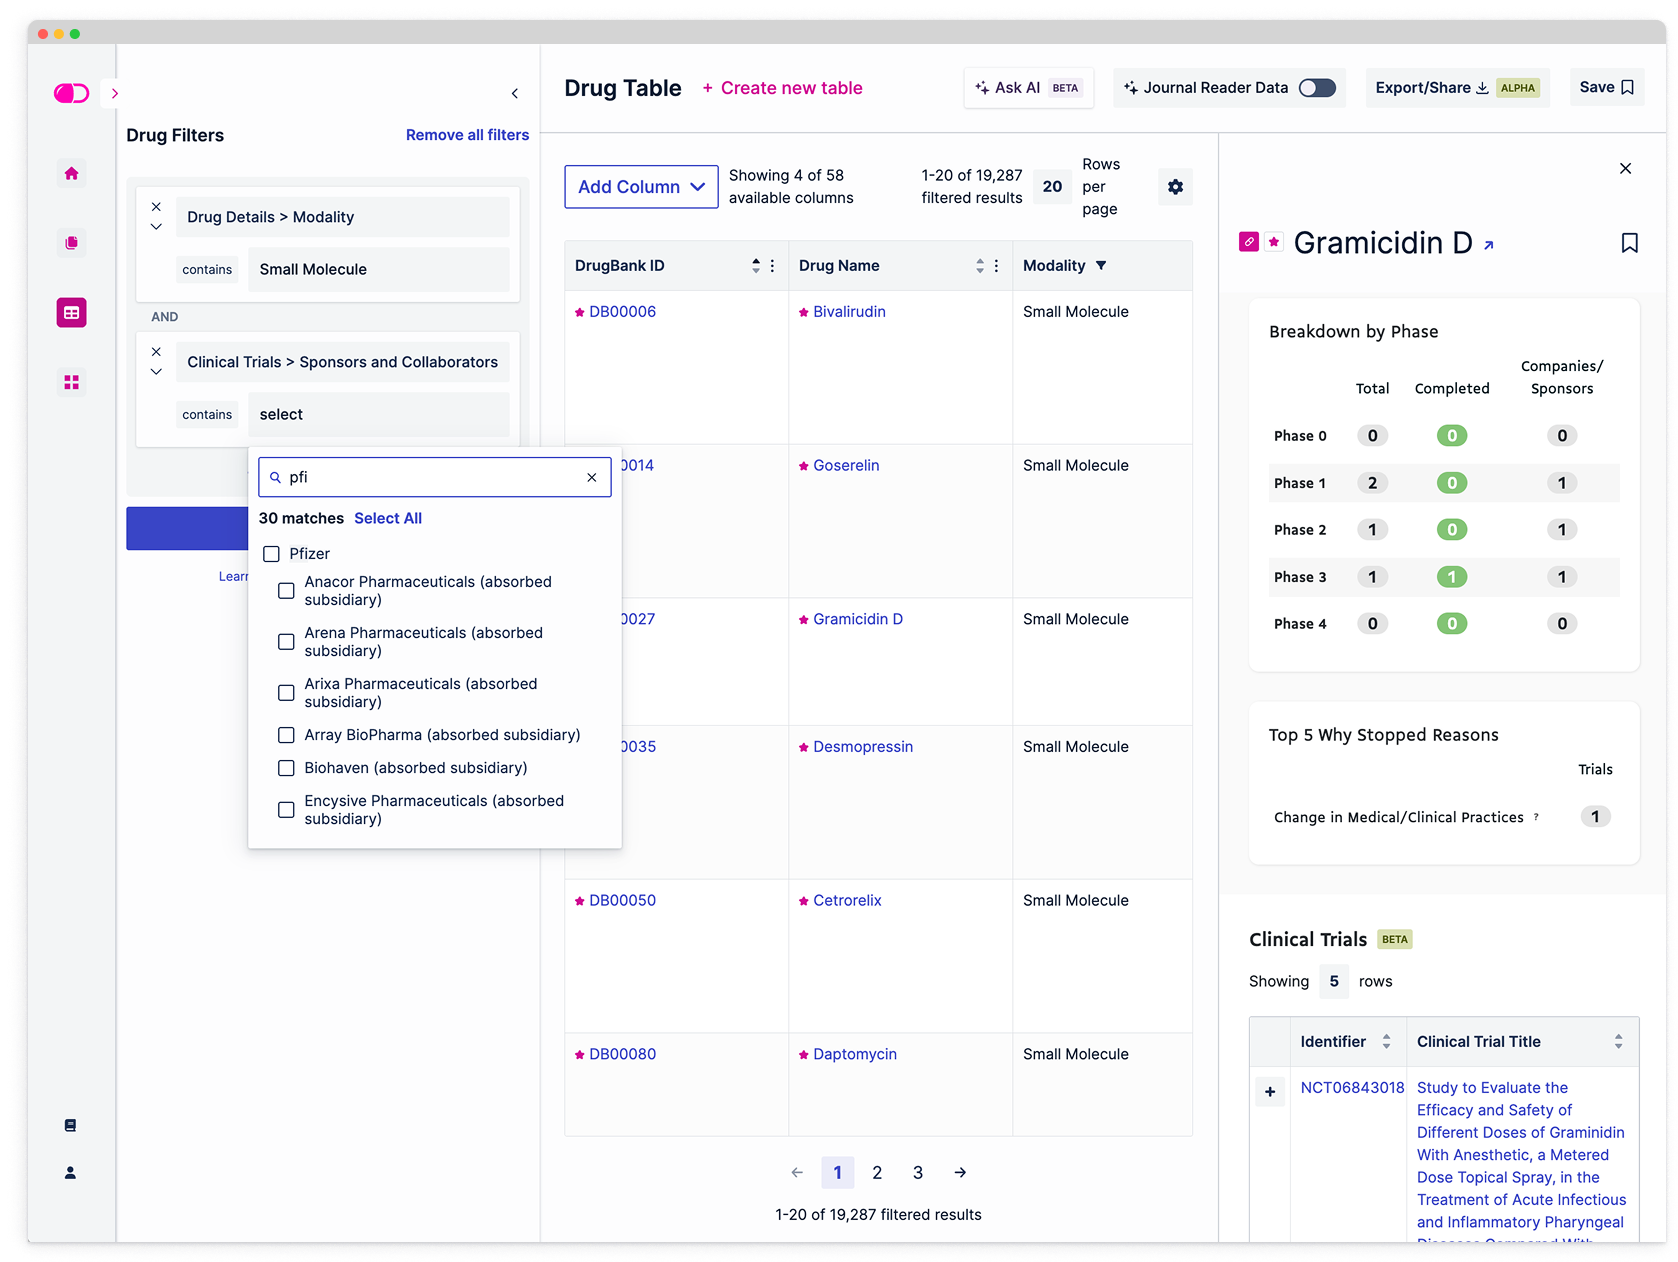Open DrugBank ID column options menu
Image resolution: width=1678 pixels, height=1262 pixels.
[772, 266]
